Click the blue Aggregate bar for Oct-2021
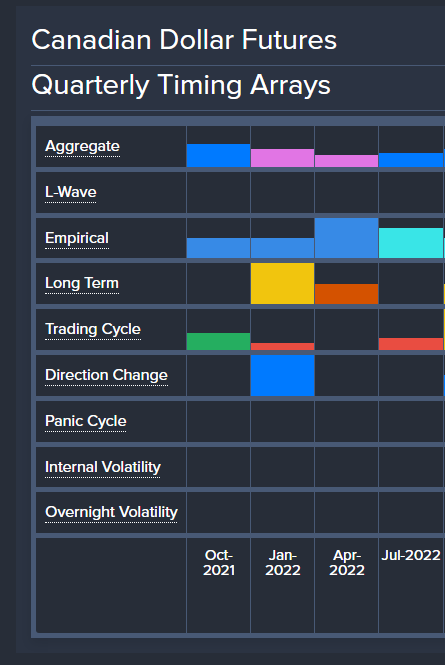 (218, 156)
